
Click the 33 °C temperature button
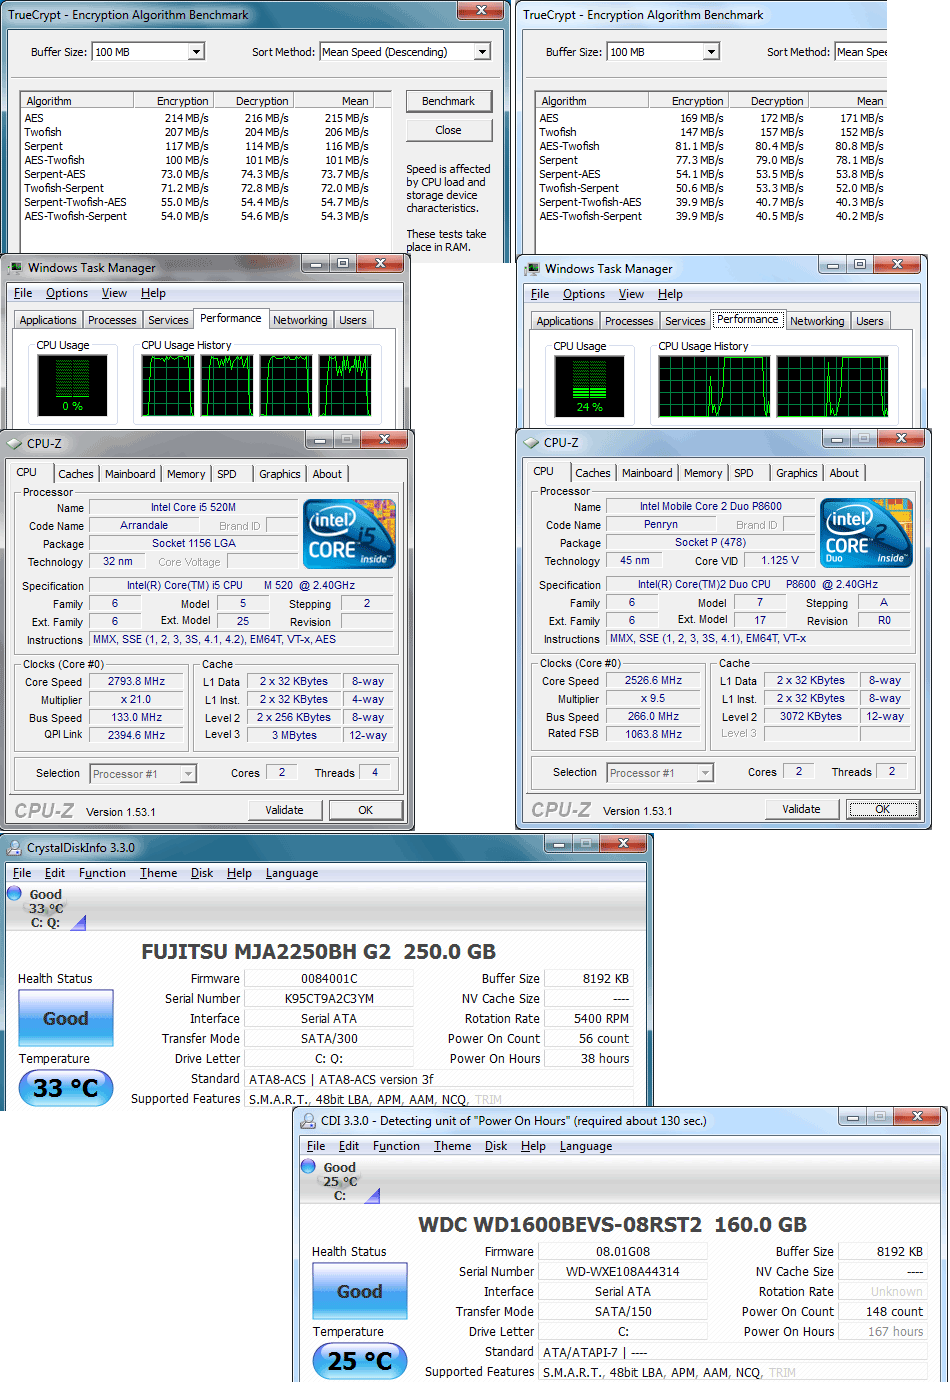click(66, 1088)
